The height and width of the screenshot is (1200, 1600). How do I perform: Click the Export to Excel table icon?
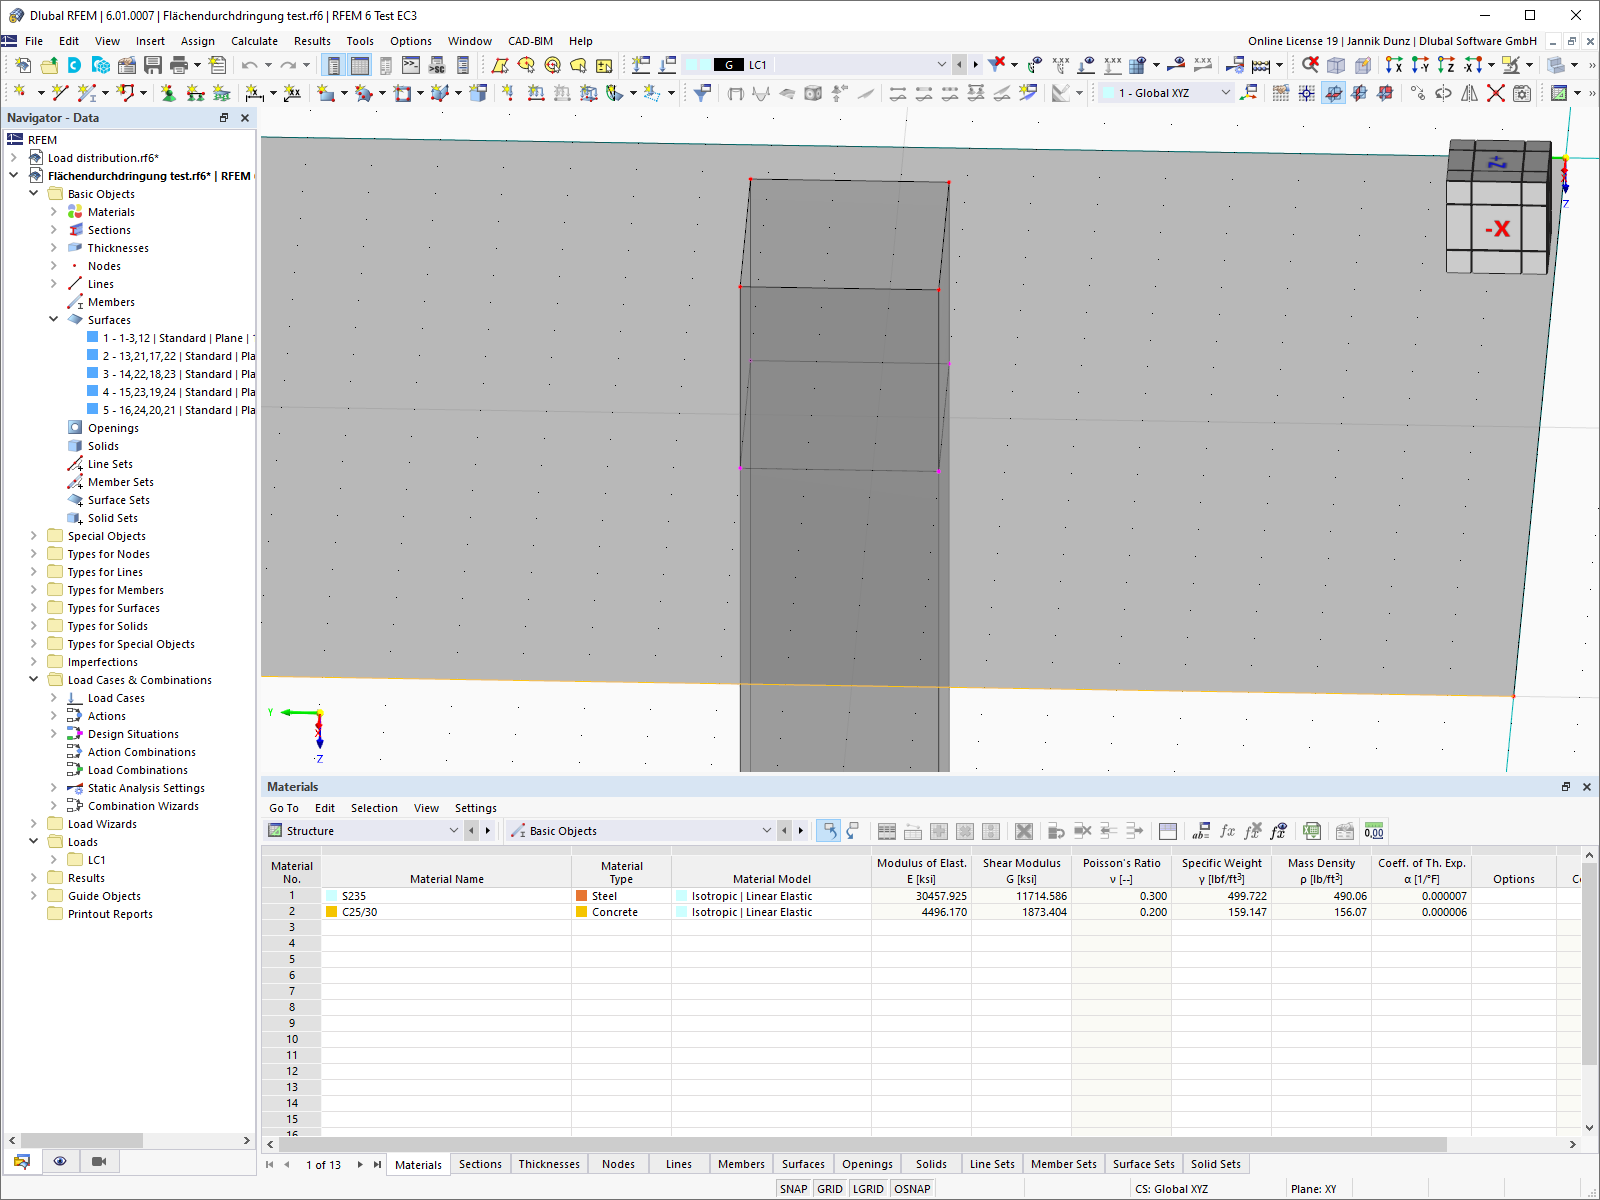coord(1312,831)
